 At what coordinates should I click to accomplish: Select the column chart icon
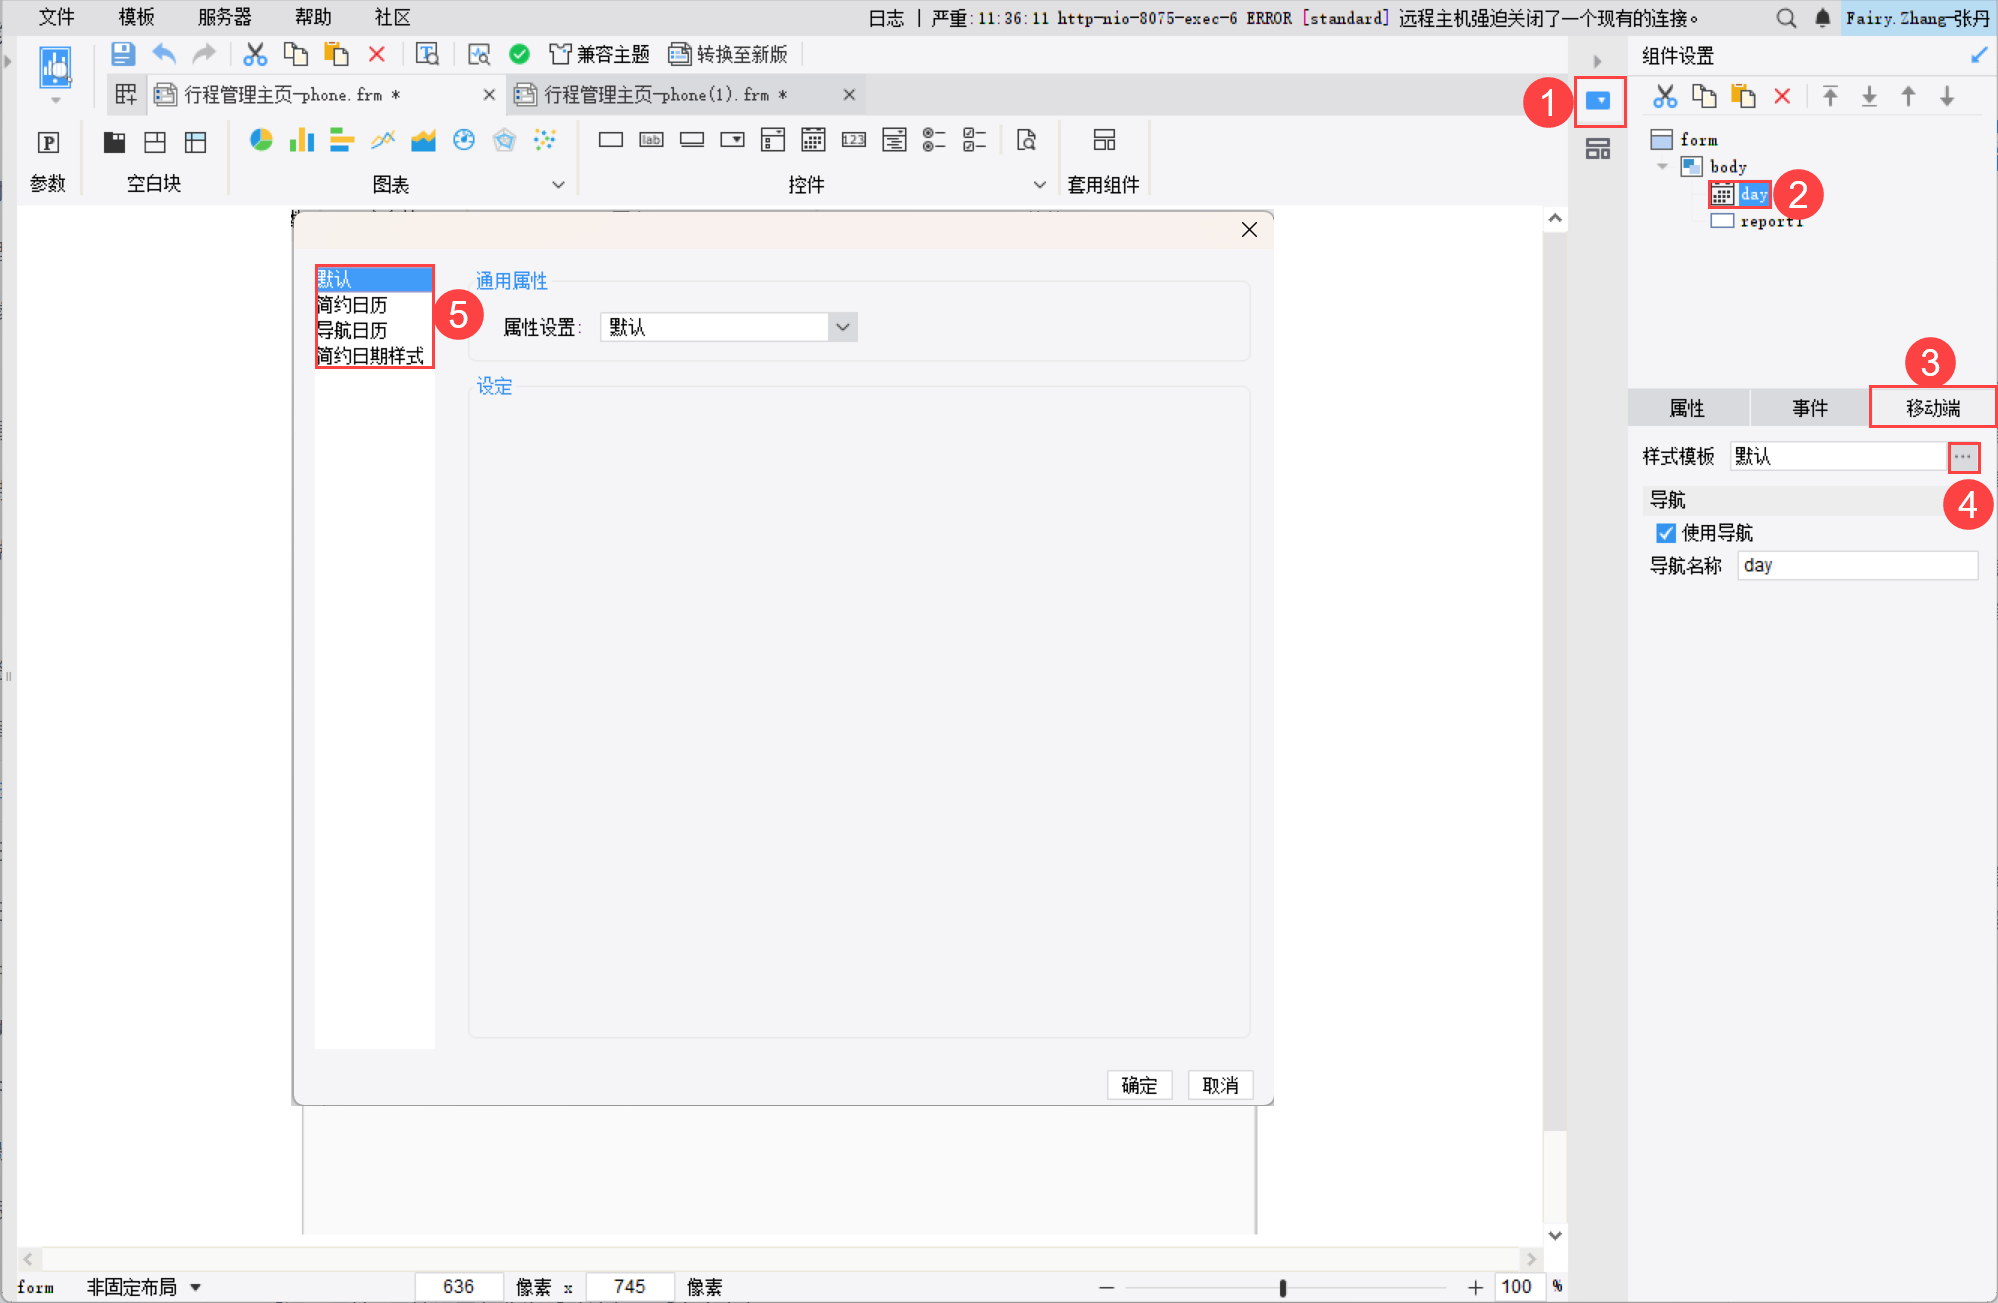pos(301,140)
